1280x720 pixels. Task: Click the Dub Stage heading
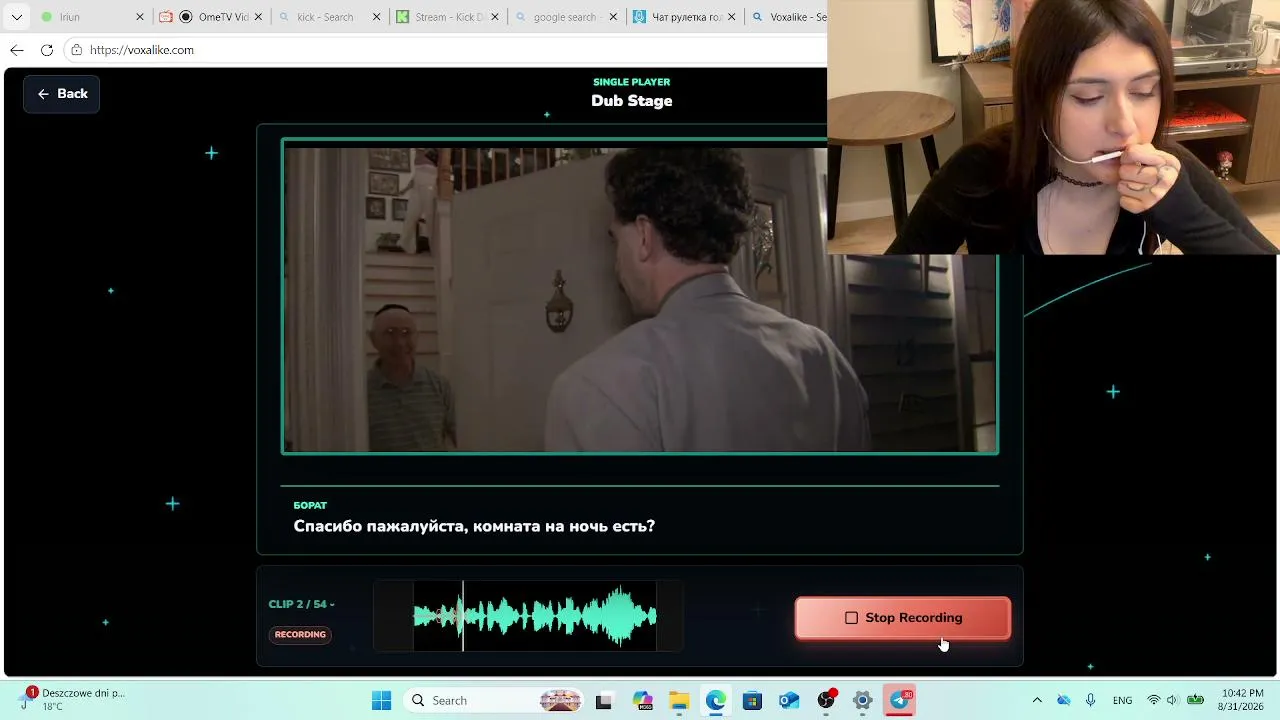632,101
